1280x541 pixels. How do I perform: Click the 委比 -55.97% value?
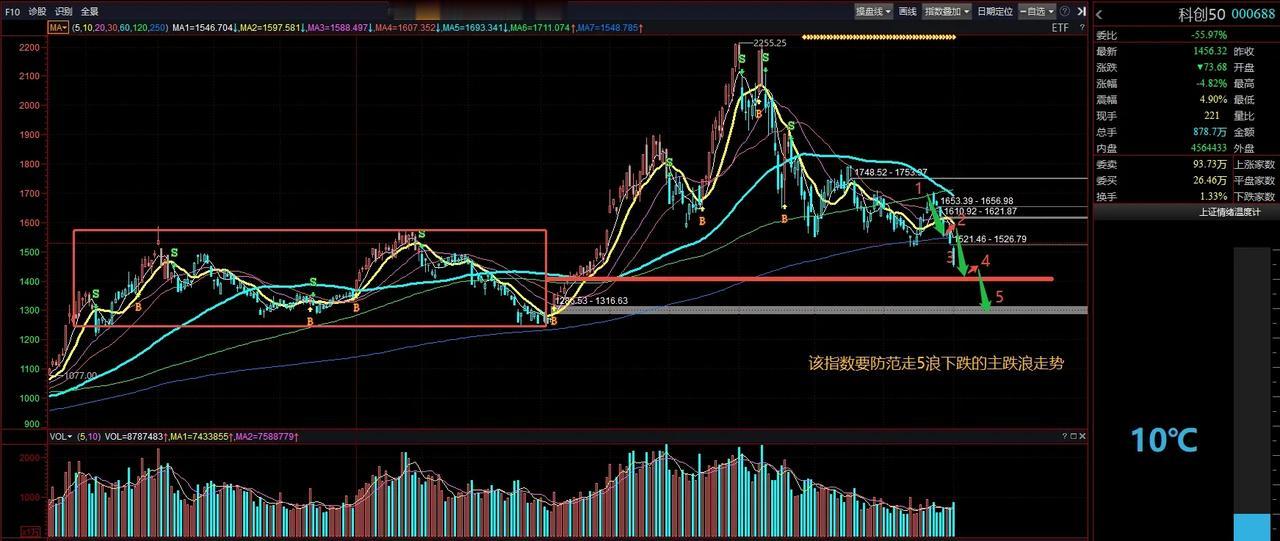(x=1209, y=35)
